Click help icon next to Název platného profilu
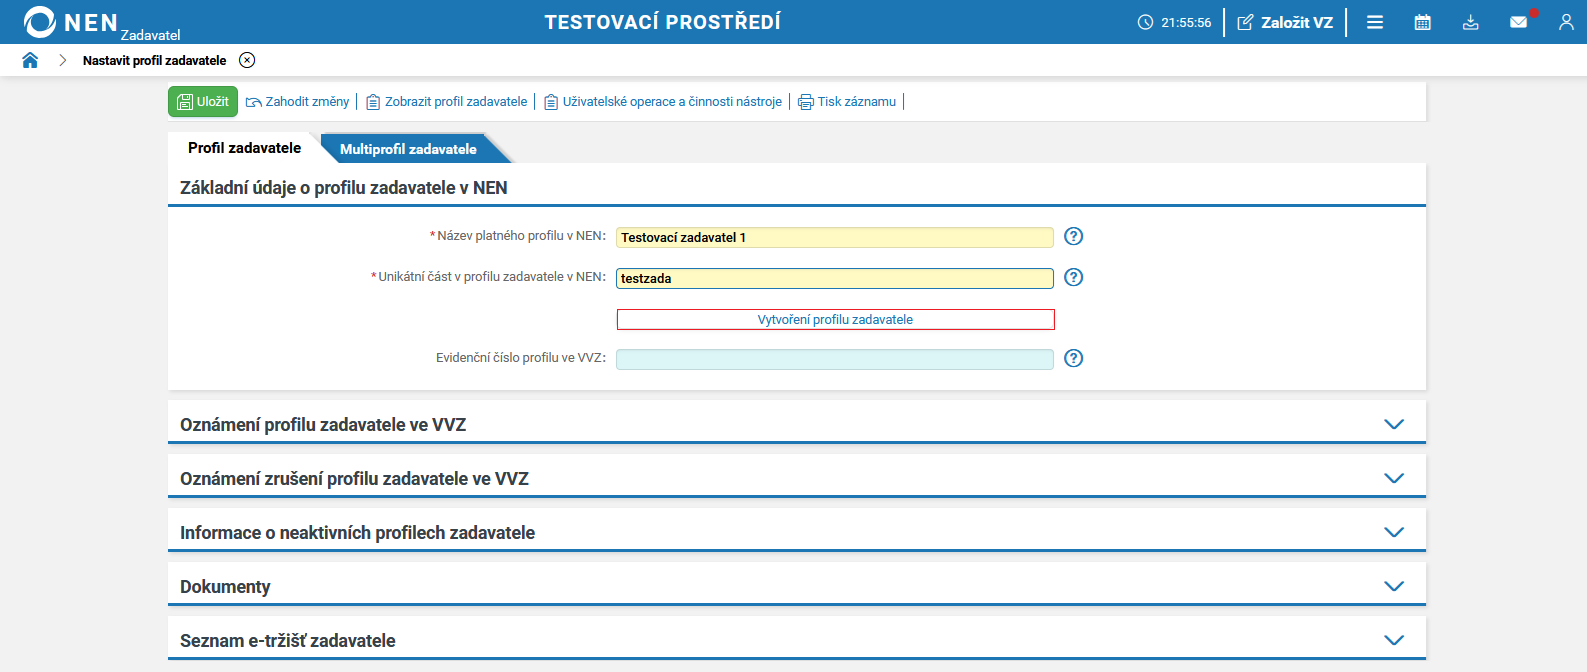1587x672 pixels. pos(1073,236)
